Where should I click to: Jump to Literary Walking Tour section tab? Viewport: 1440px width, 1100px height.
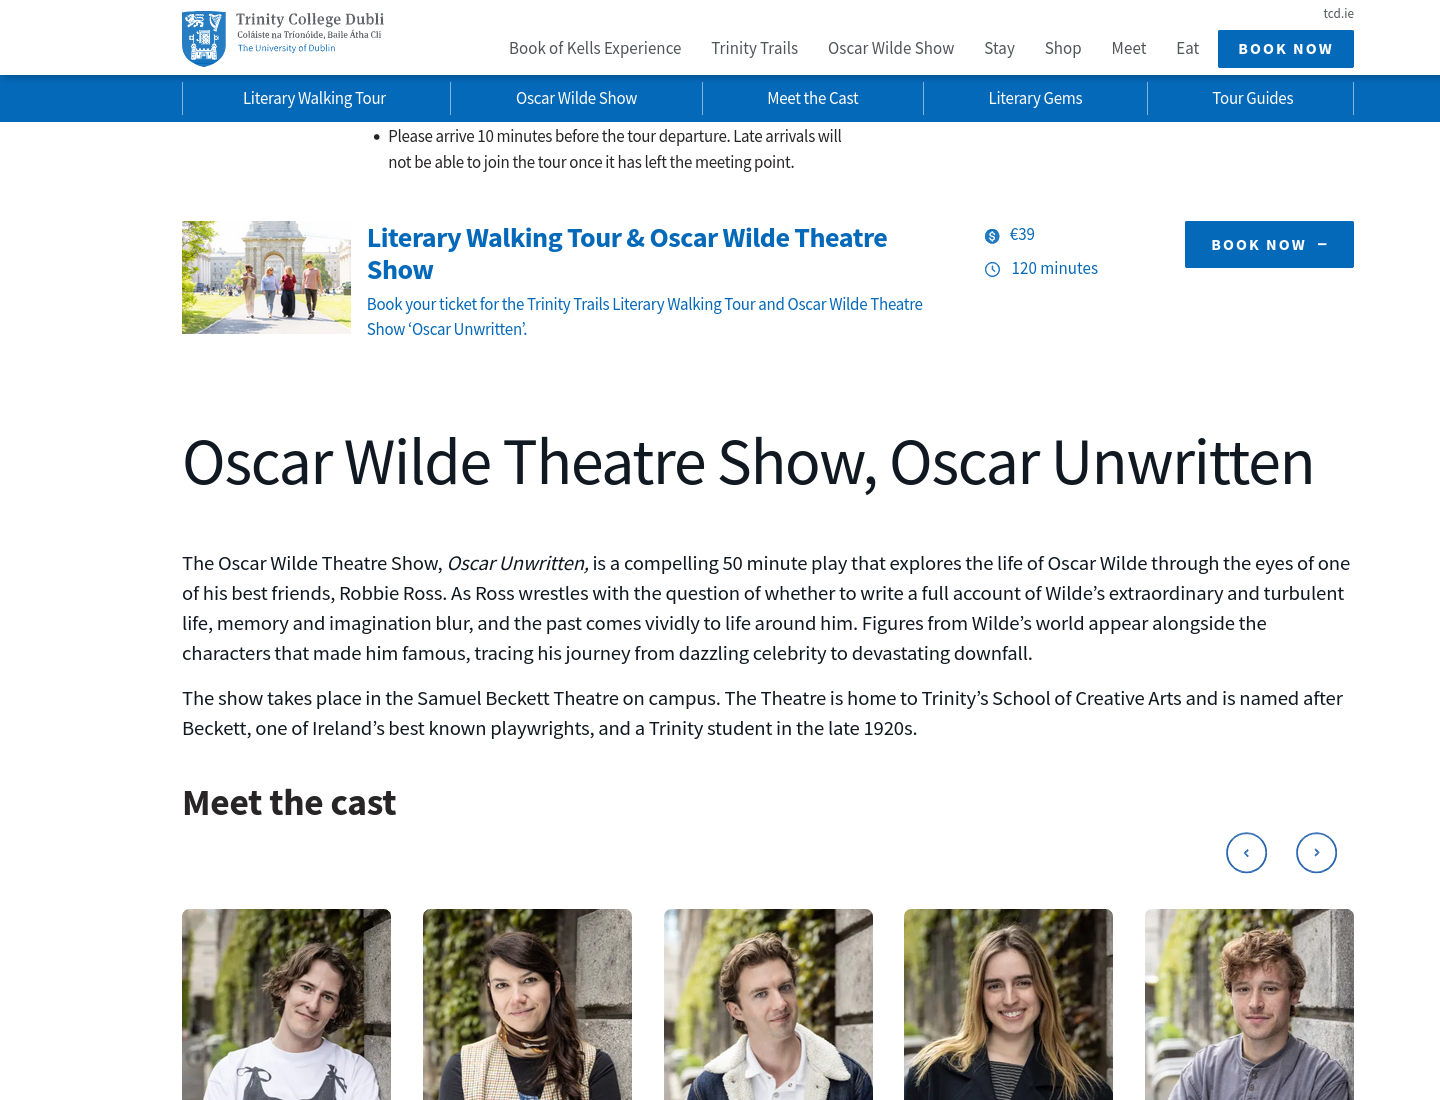click(x=314, y=98)
